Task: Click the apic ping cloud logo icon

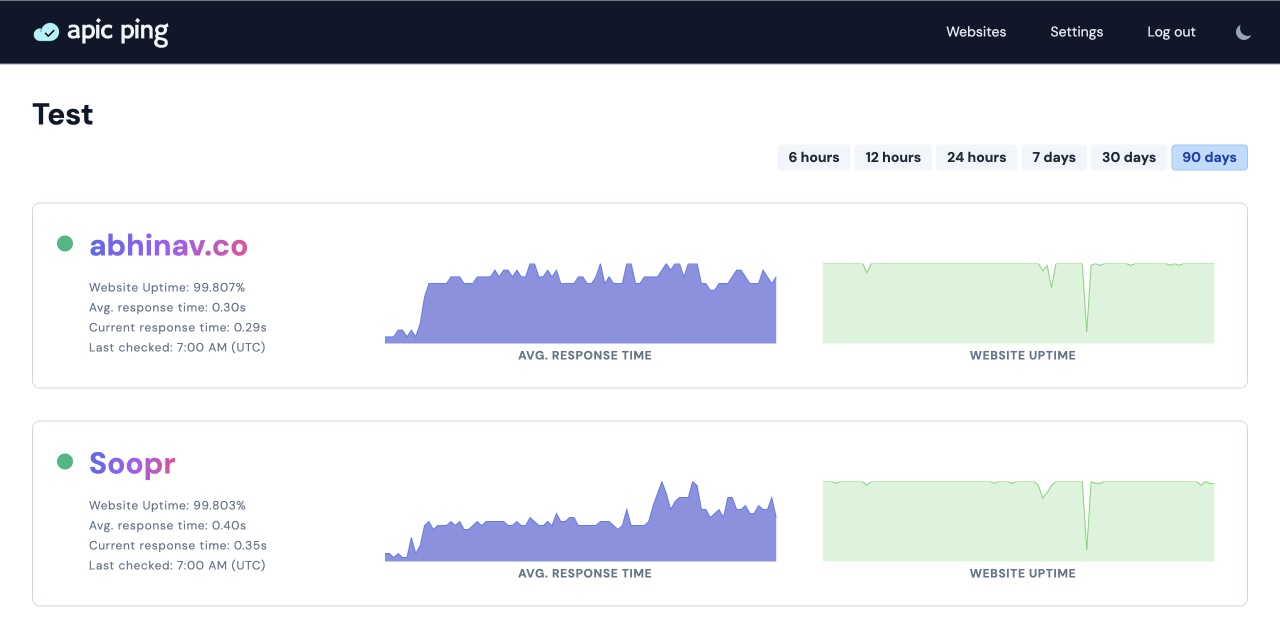Action: tap(46, 32)
